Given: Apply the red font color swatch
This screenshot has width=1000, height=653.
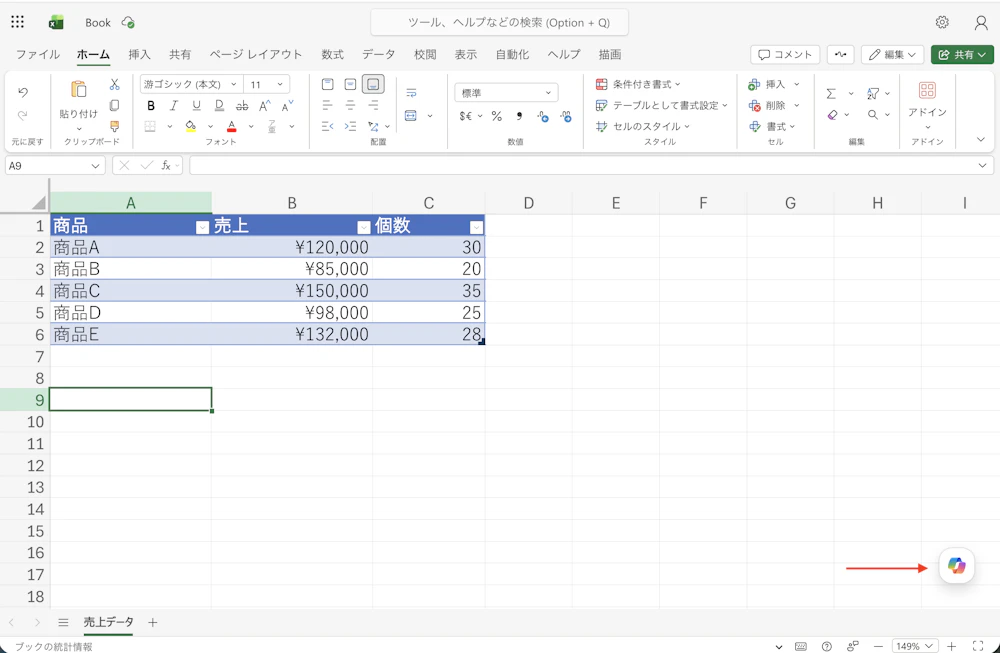Looking at the screenshot, I should pos(232,126).
